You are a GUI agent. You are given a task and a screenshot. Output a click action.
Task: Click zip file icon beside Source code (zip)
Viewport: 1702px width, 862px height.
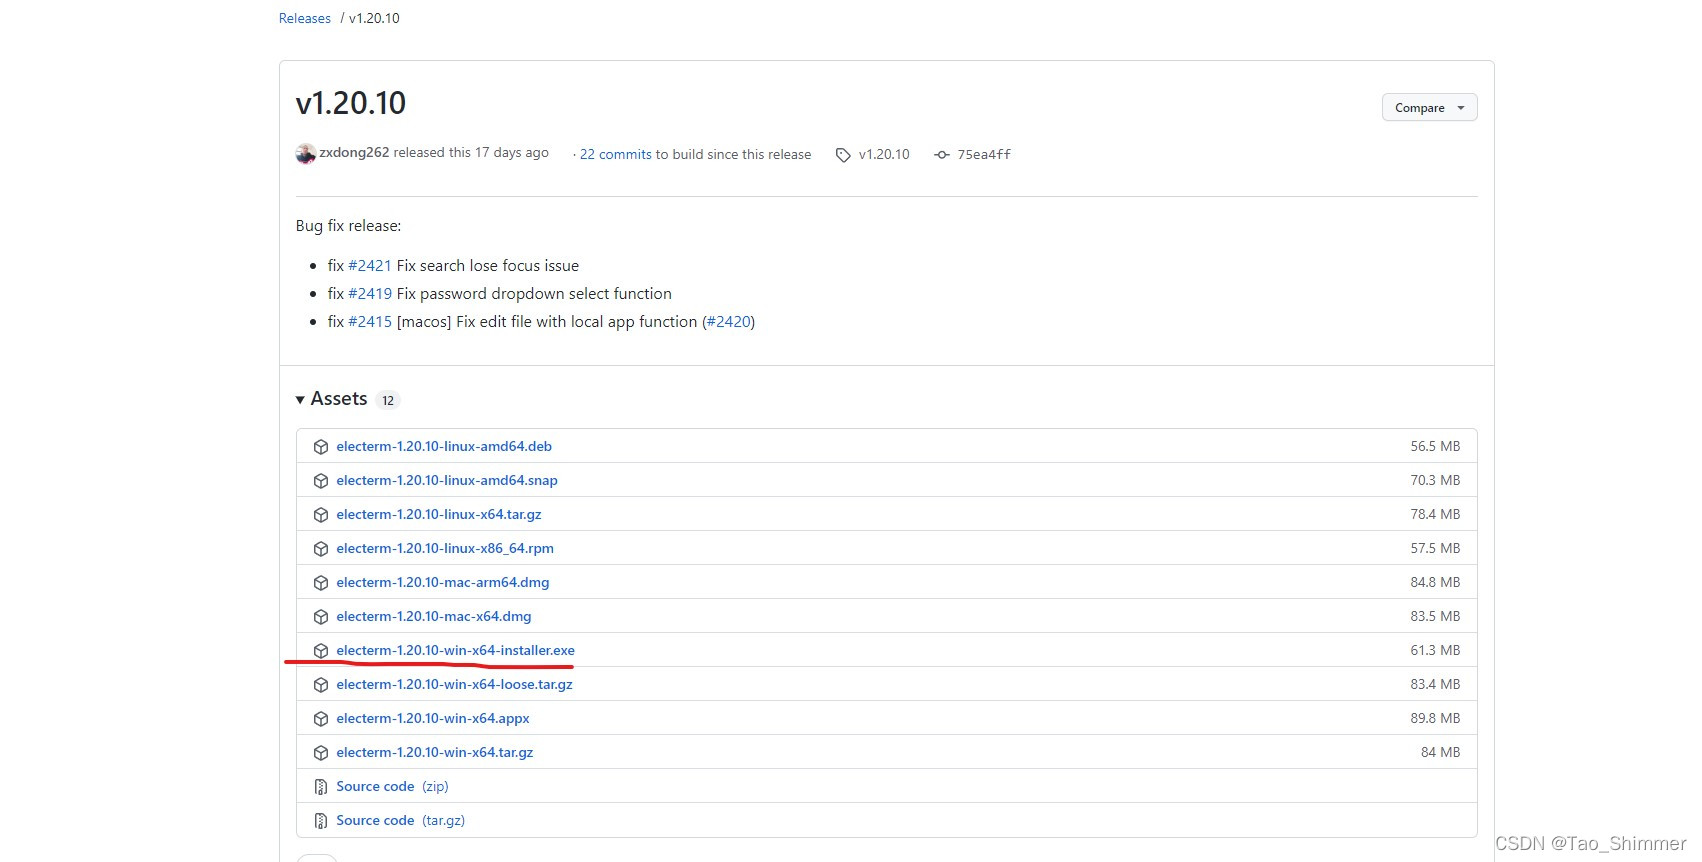[321, 787]
